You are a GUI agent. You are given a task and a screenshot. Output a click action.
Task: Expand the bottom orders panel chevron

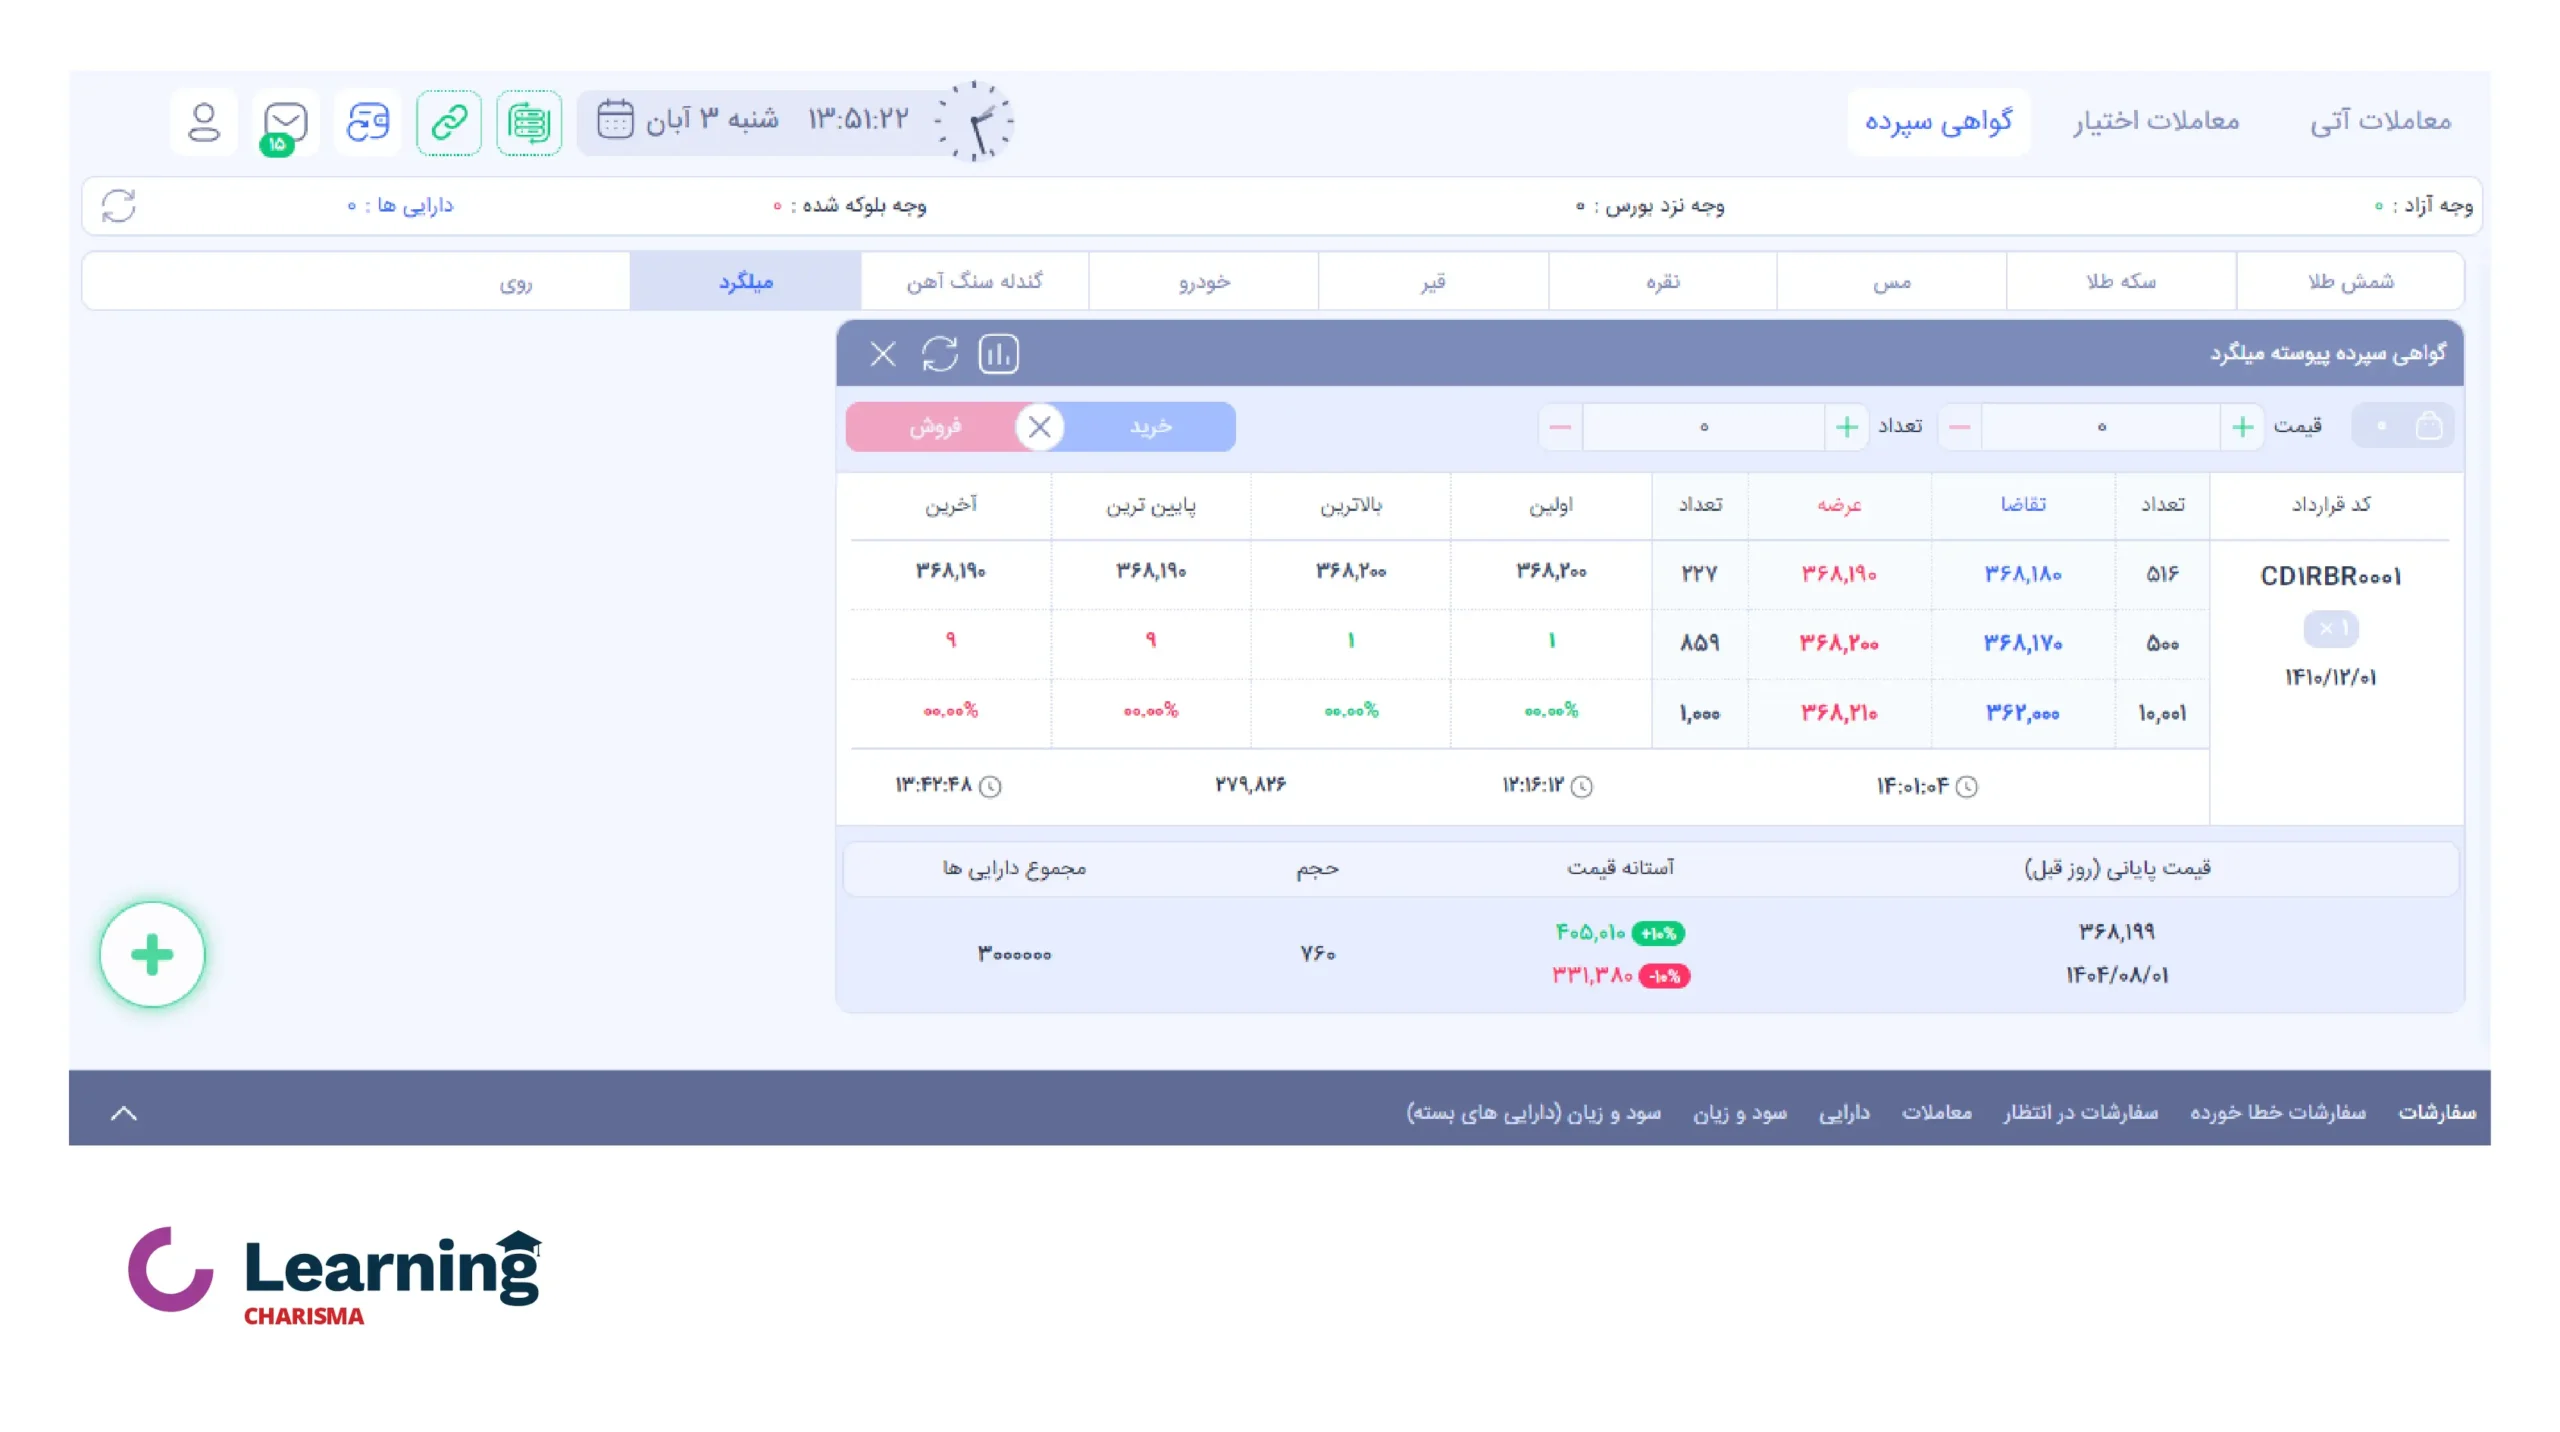point(123,1113)
